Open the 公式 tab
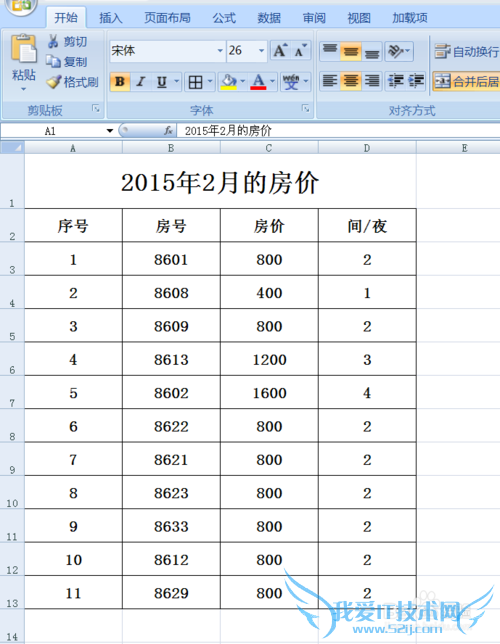 pyautogui.click(x=224, y=18)
